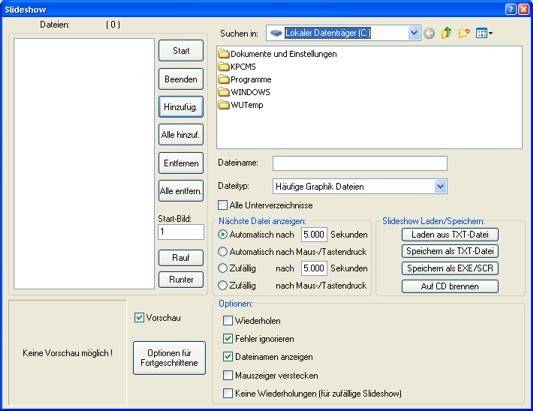Viewport: 533px width, 411px height.
Task: Create new folder icon in toolbar
Action: (464, 33)
